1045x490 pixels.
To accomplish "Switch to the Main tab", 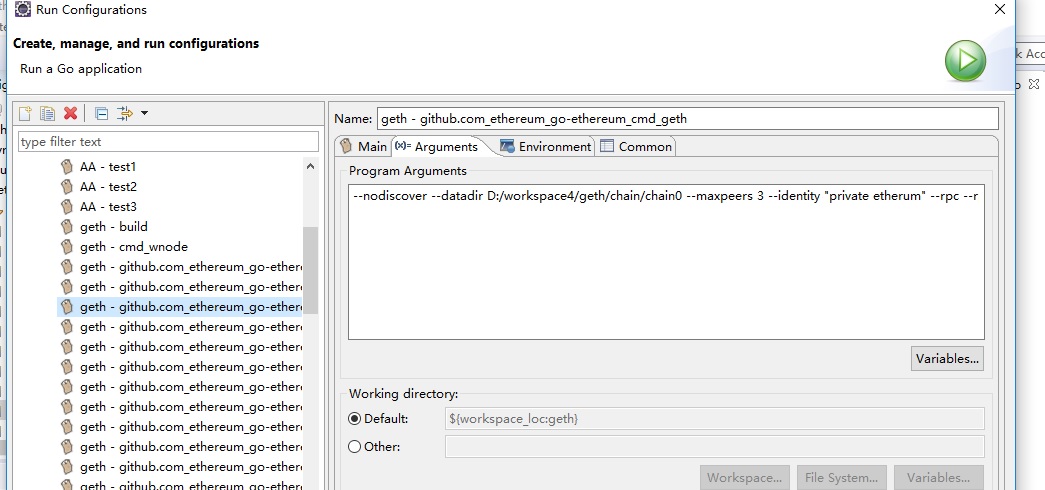I will pos(363,147).
